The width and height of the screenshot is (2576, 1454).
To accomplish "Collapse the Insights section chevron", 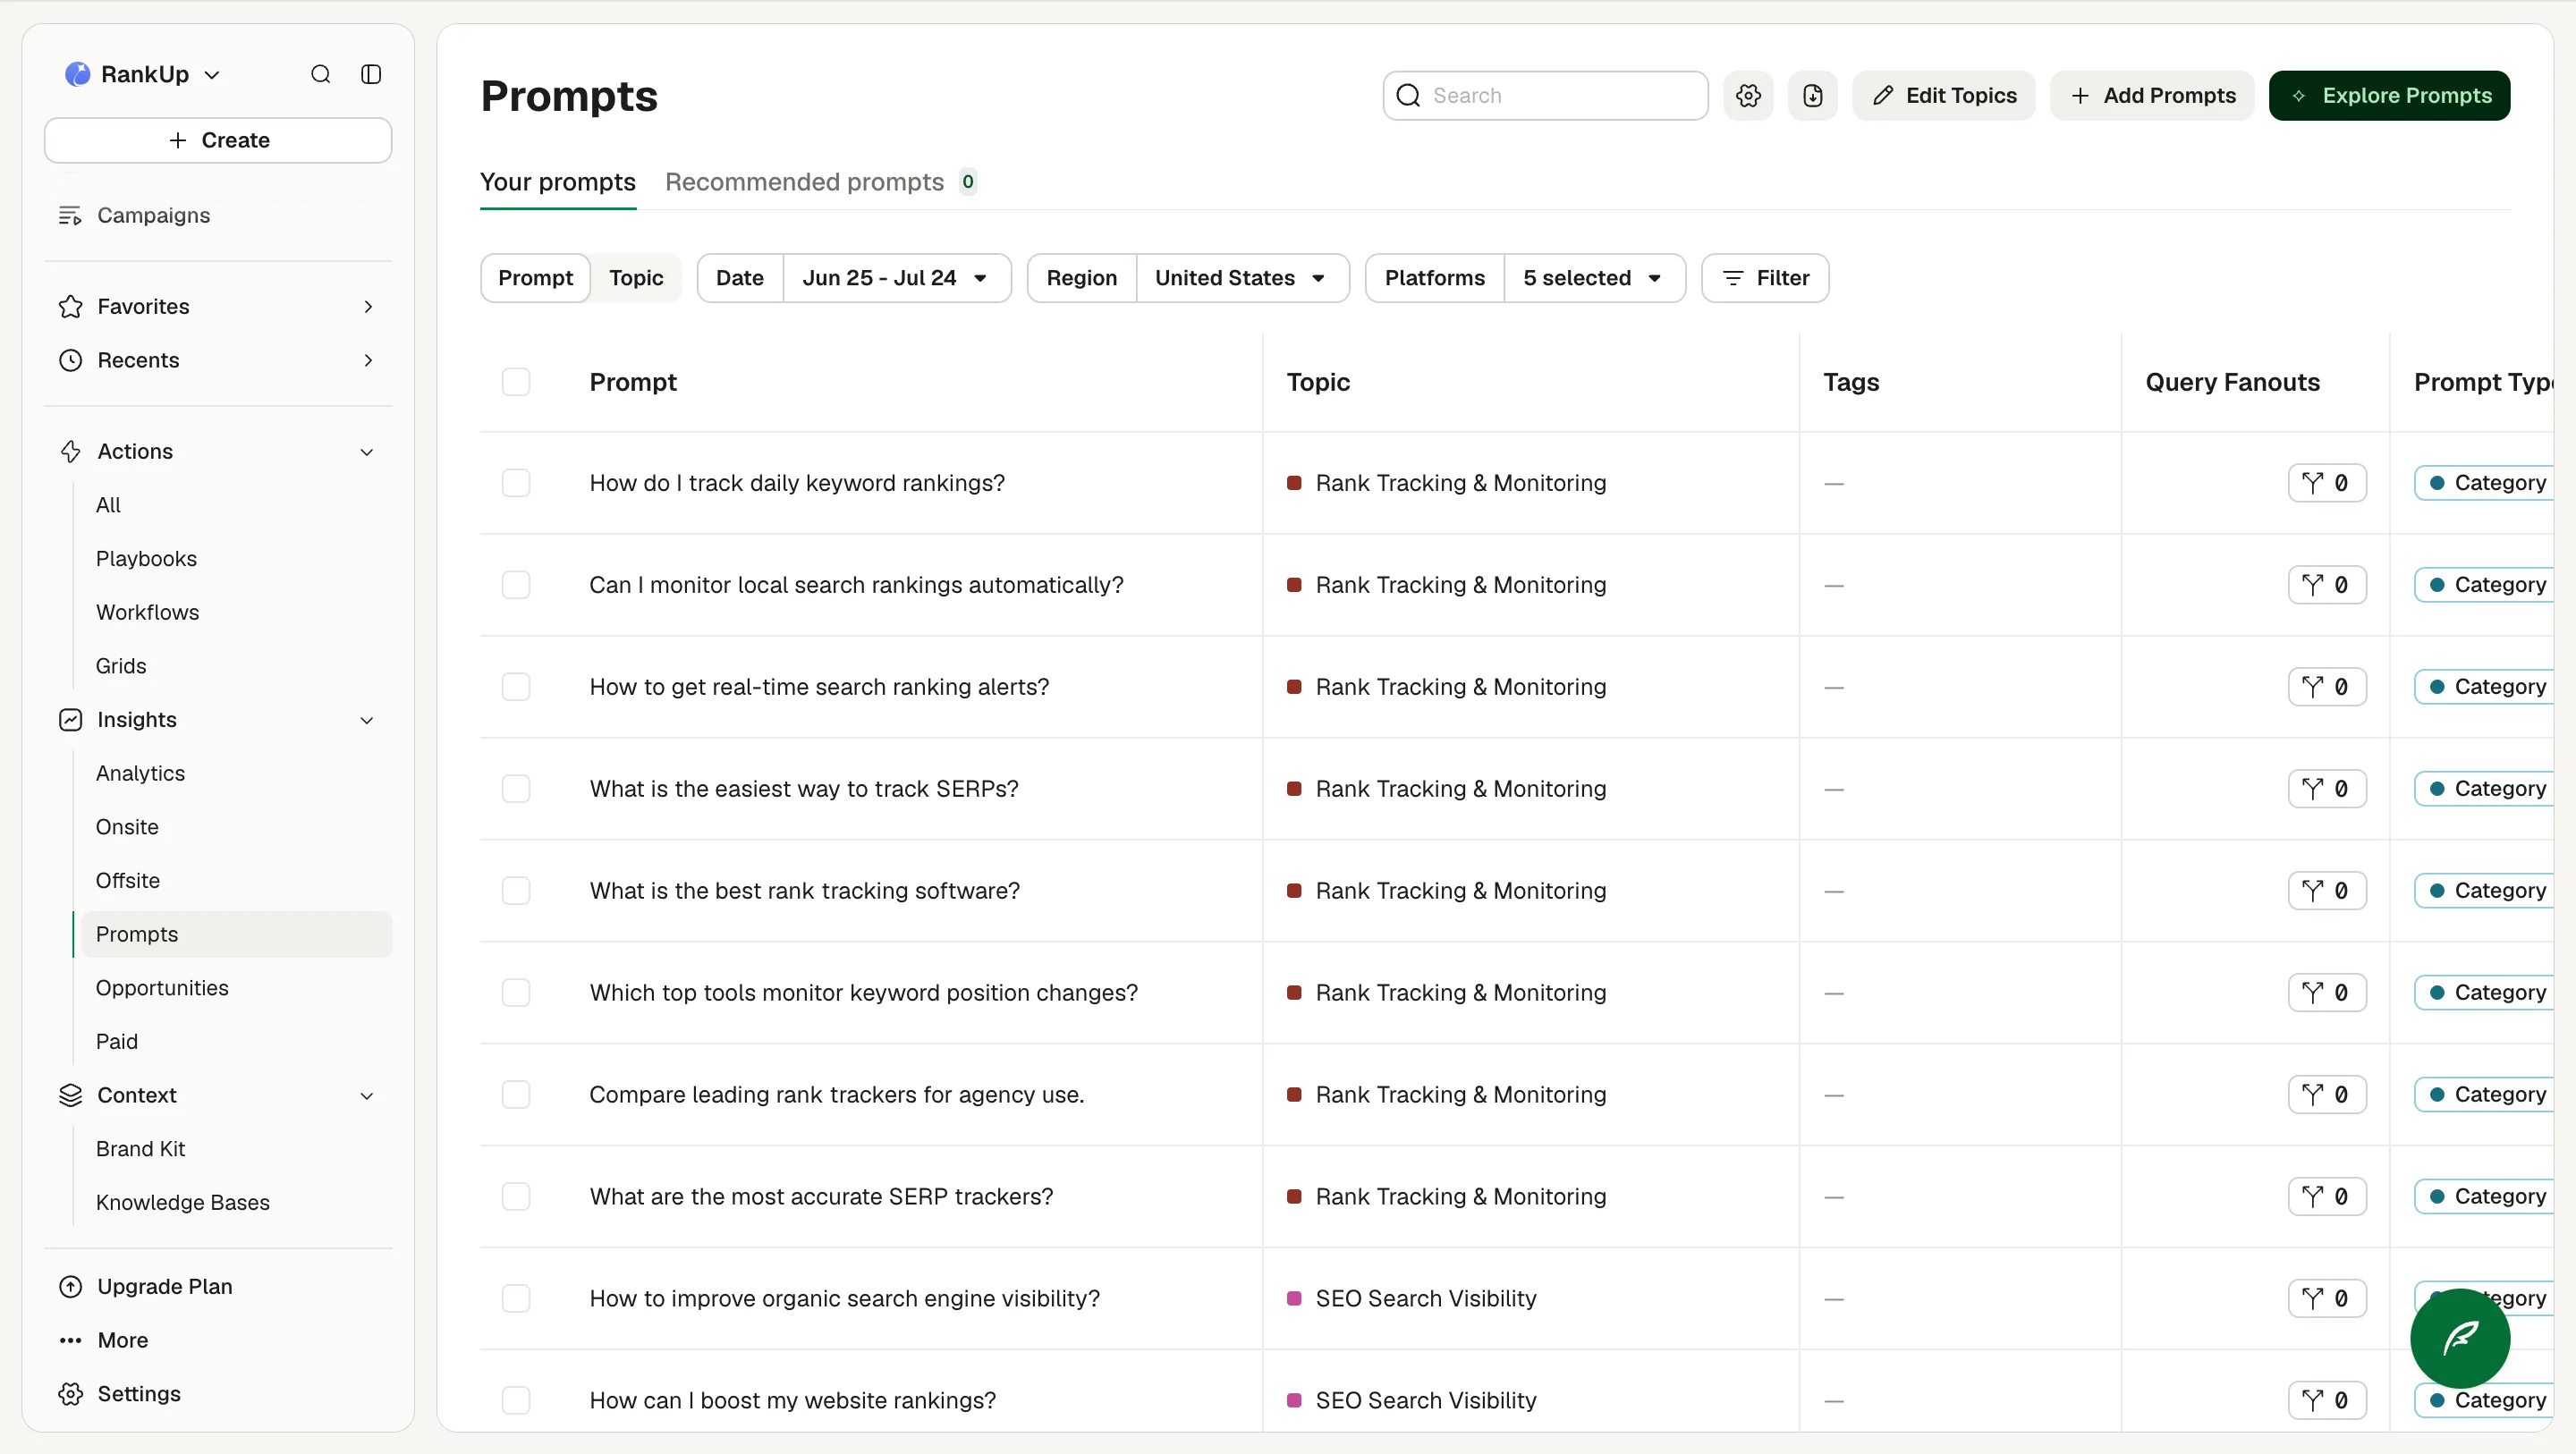I will [x=367, y=720].
